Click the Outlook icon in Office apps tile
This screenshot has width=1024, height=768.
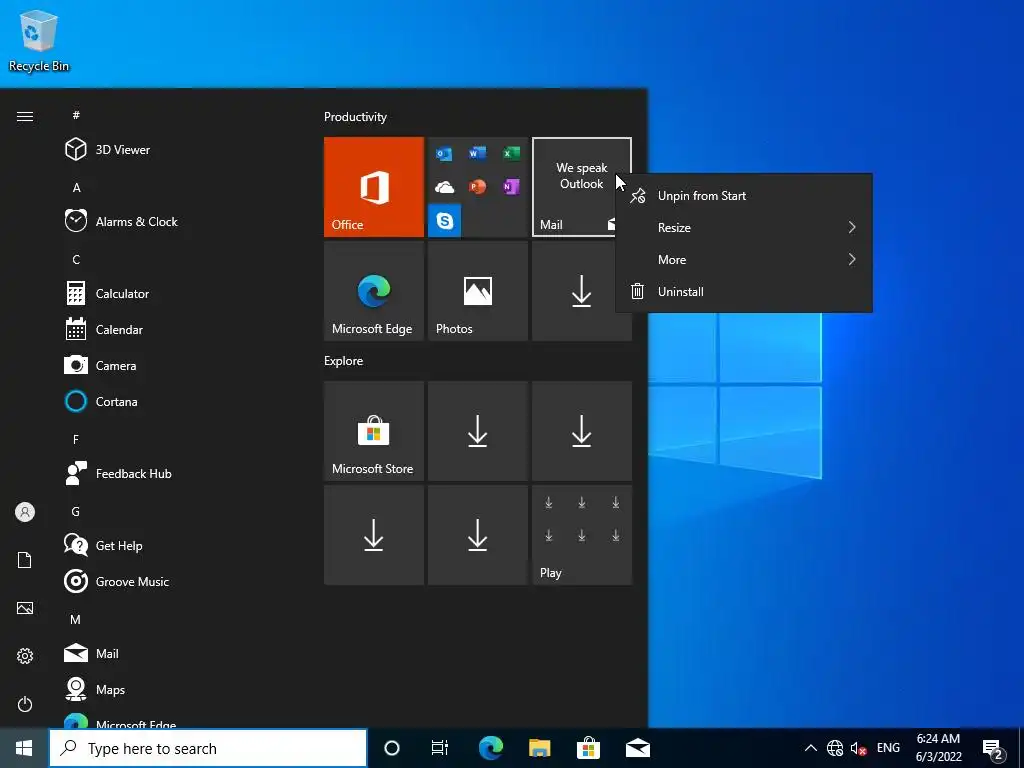444,153
